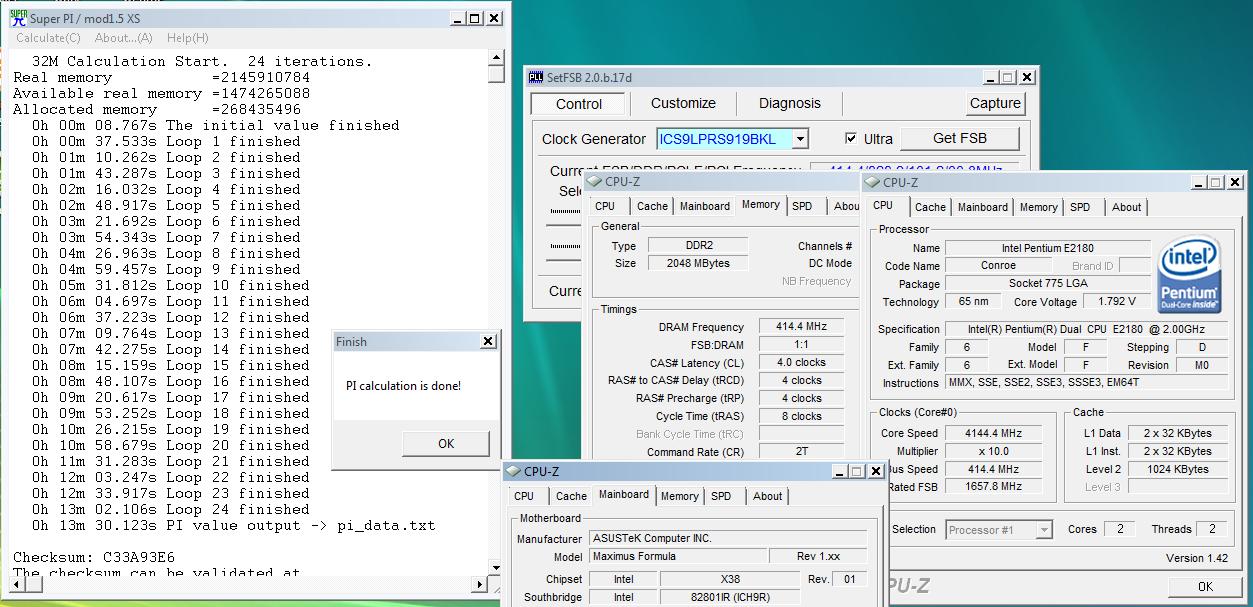Click the Get FSB button
The image size is (1253, 607).
960,139
